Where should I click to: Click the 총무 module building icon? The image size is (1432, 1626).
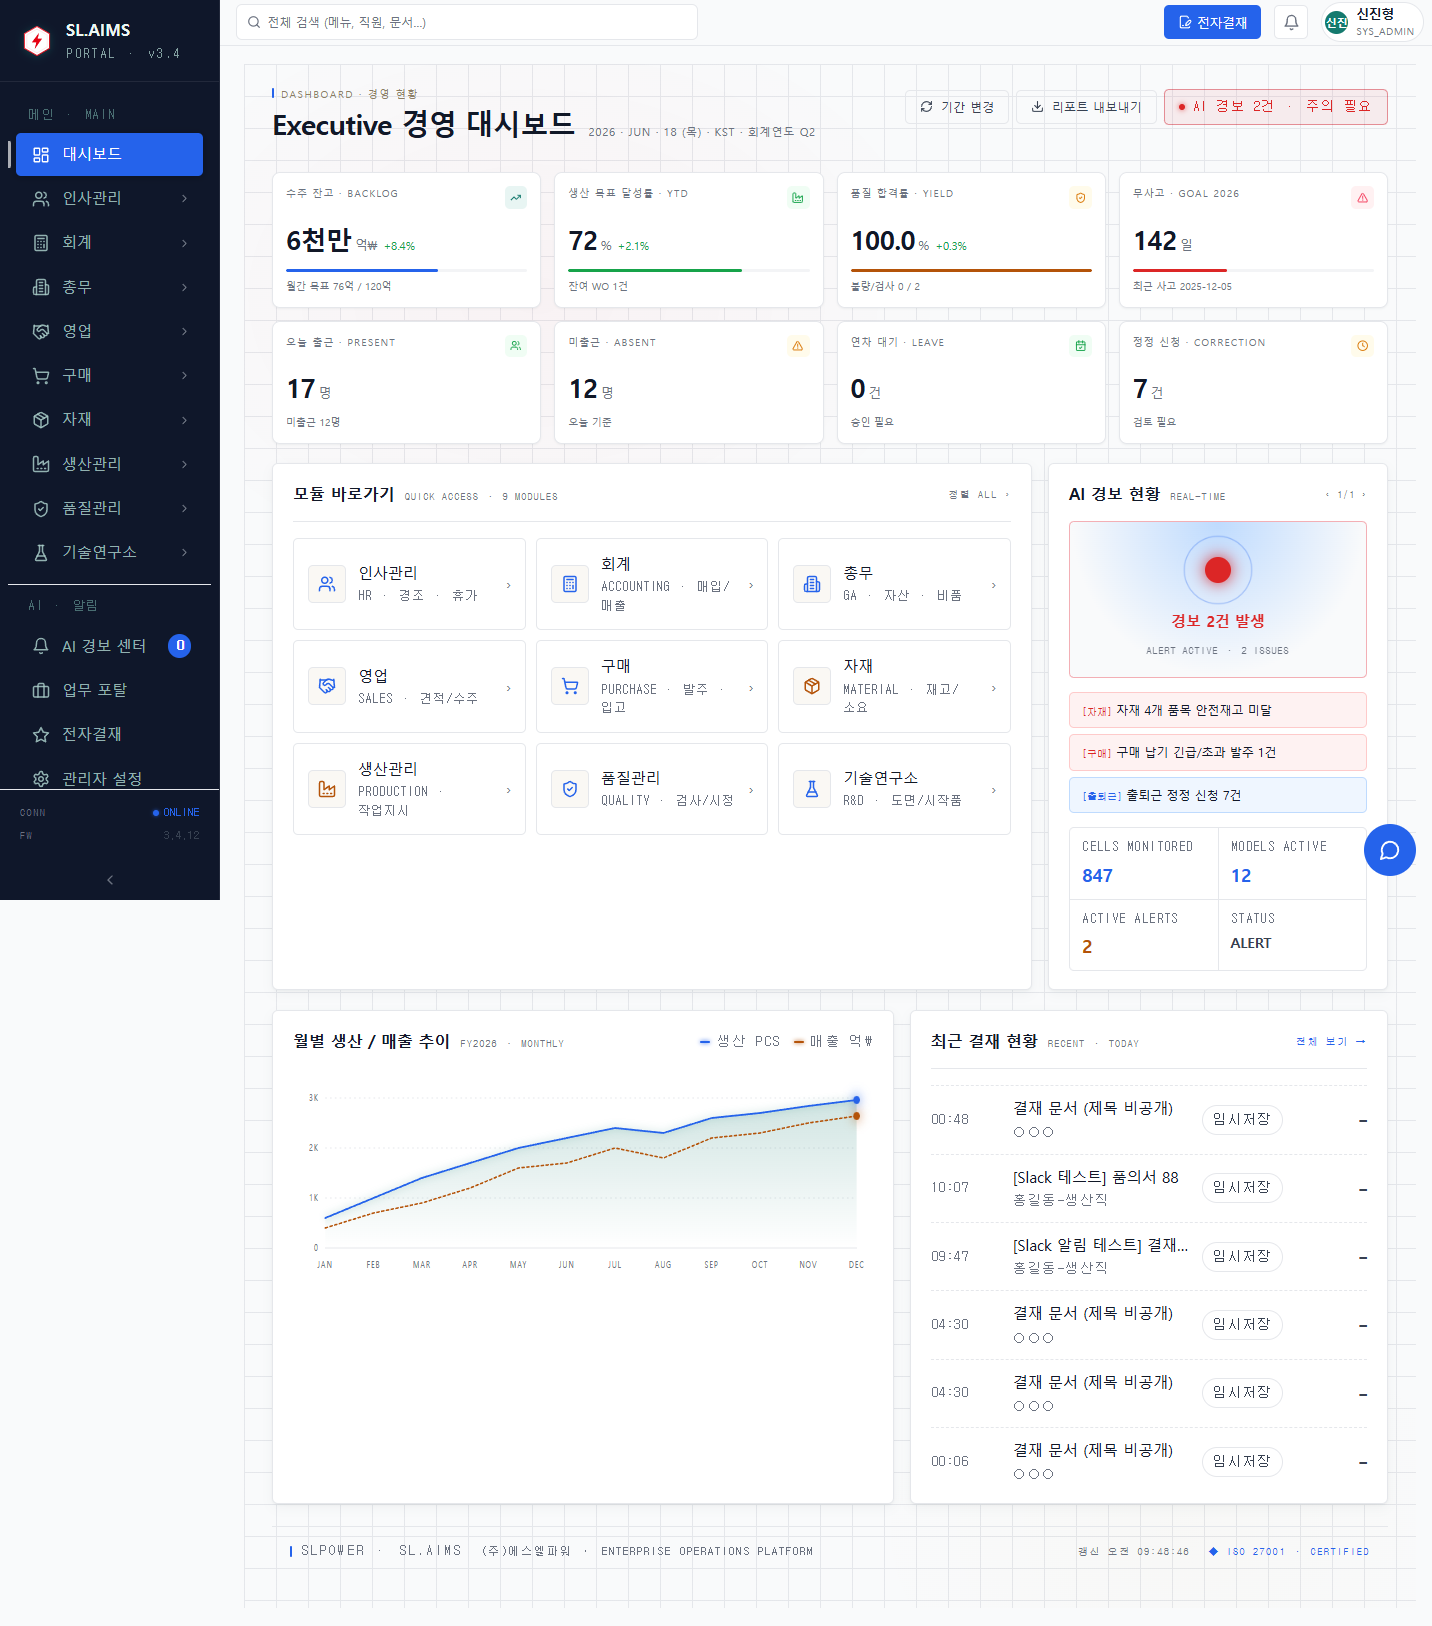tap(812, 584)
